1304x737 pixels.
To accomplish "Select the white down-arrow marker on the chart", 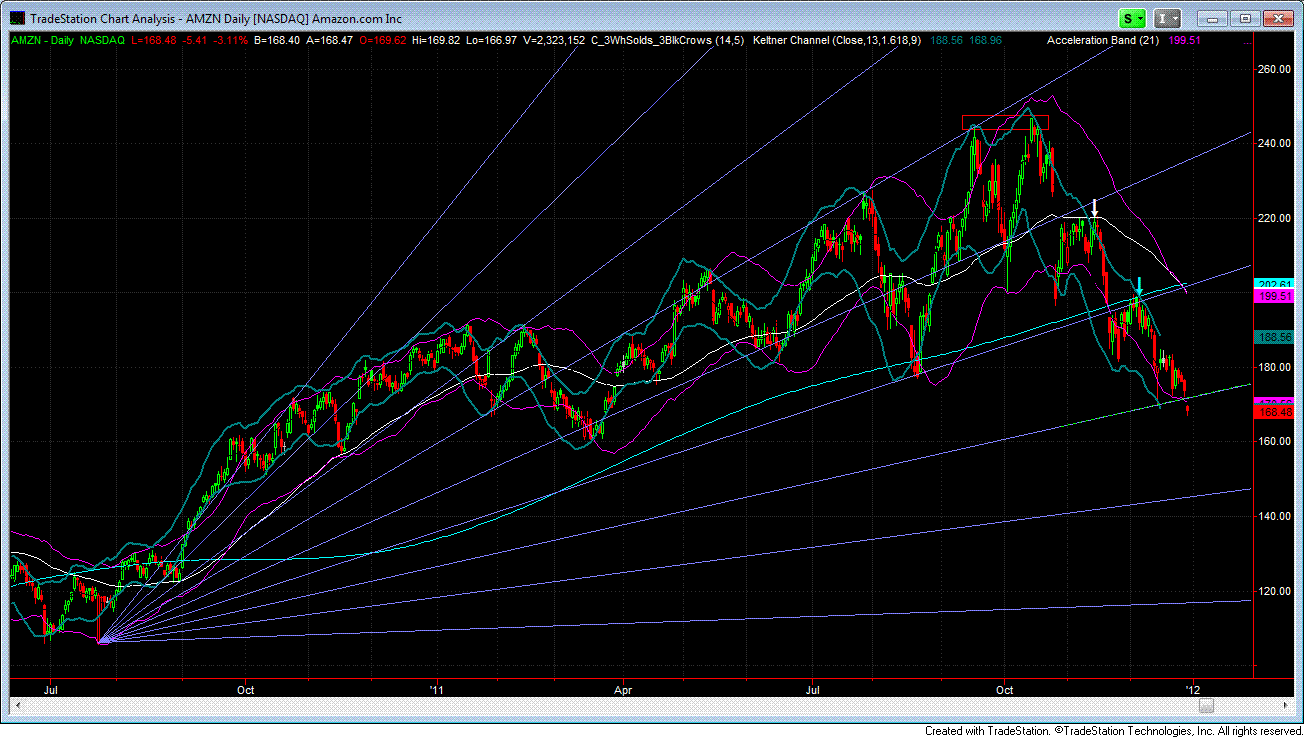I will coord(1095,208).
